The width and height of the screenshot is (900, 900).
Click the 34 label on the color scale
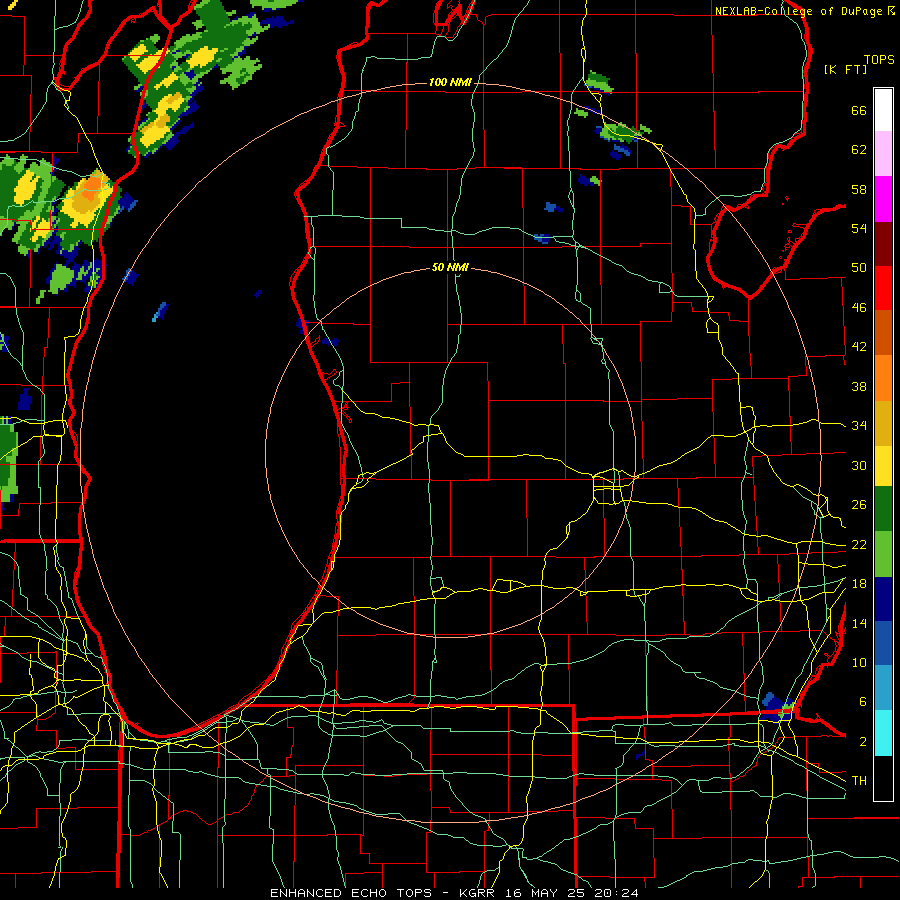click(859, 426)
